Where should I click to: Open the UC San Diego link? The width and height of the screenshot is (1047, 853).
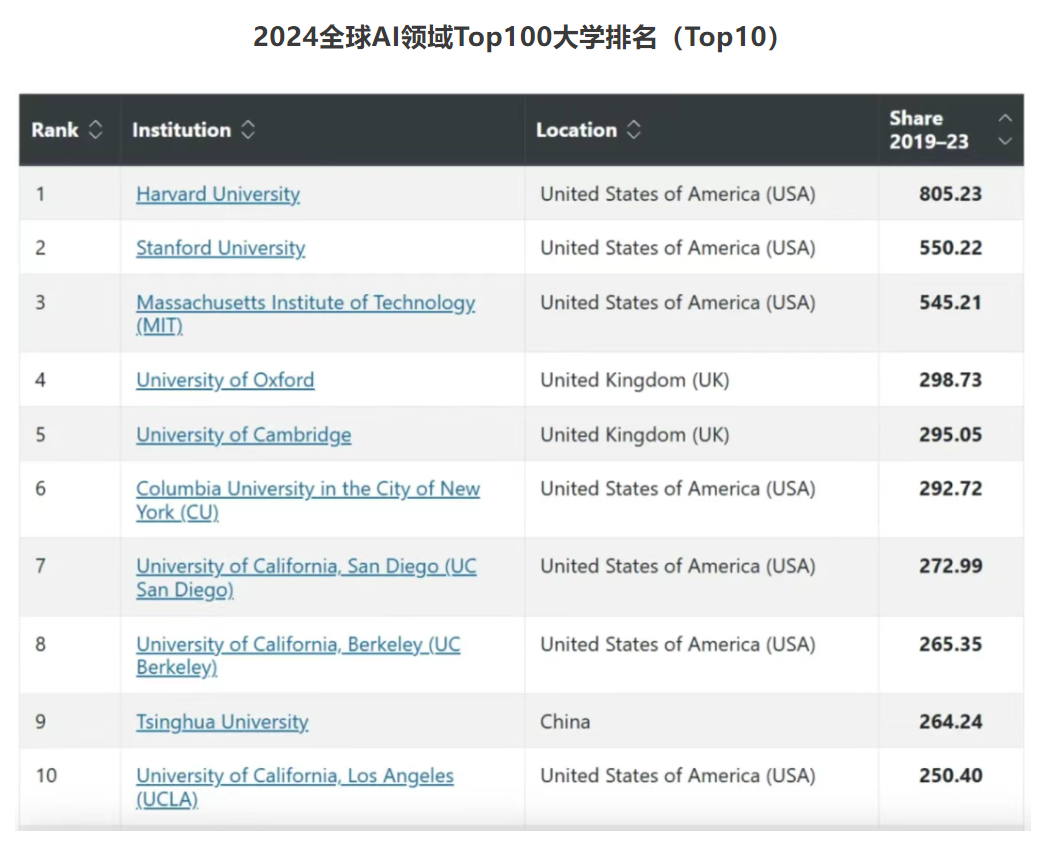coord(306,578)
